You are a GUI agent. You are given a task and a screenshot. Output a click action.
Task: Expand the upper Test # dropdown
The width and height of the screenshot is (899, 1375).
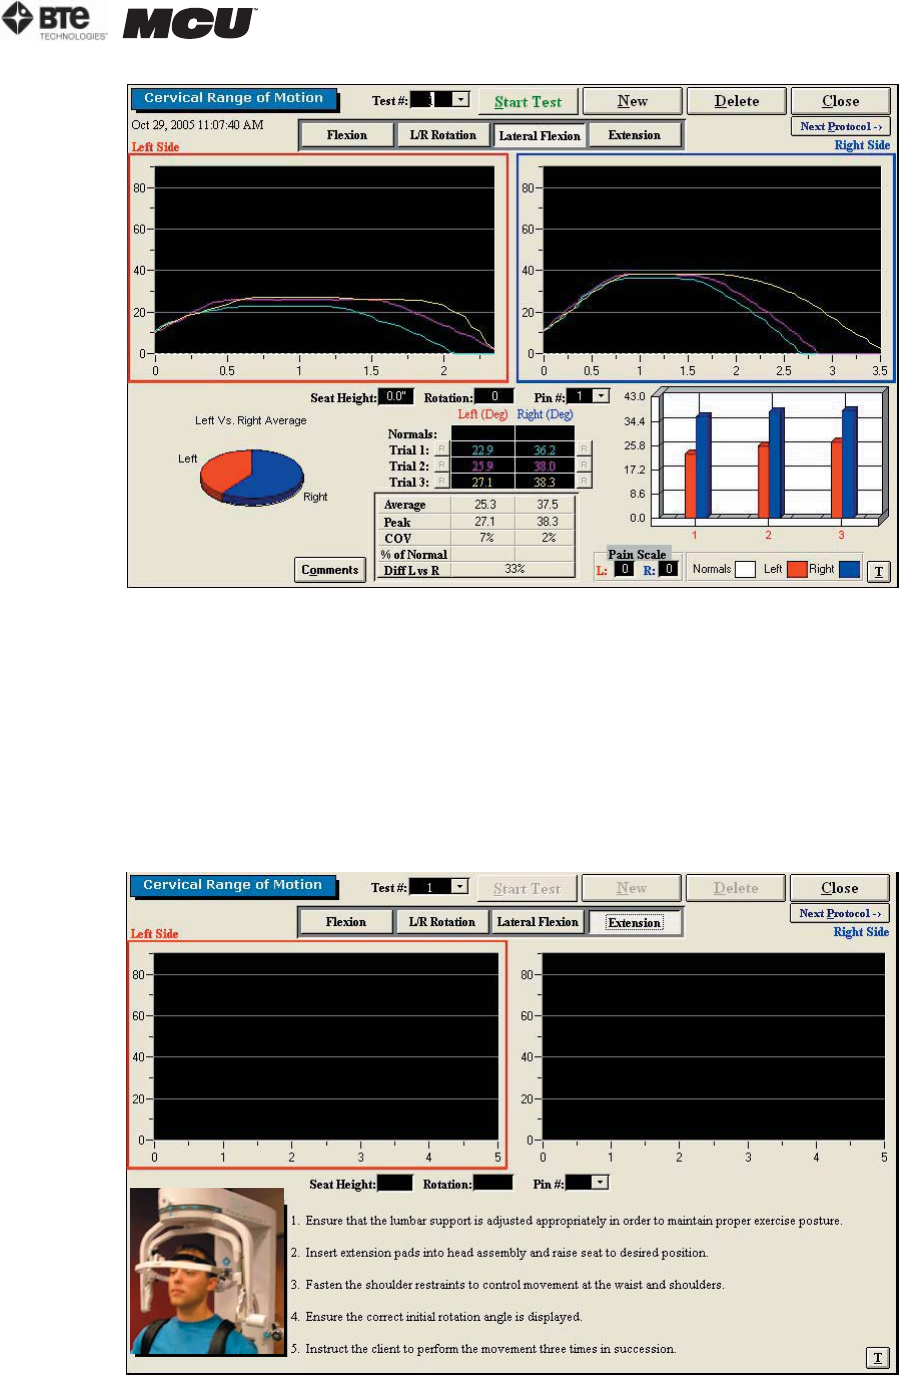click(460, 99)
